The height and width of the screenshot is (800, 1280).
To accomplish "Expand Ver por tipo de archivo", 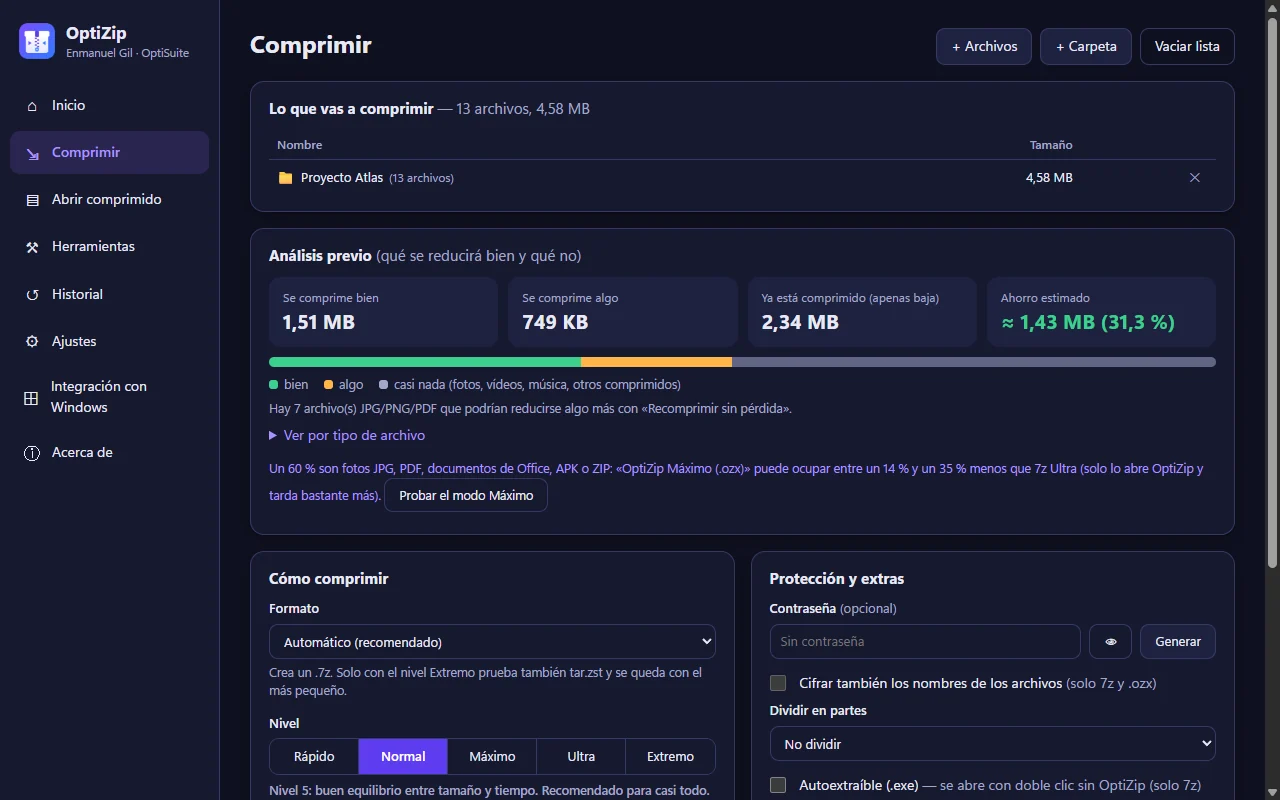I will pos(347,436).
